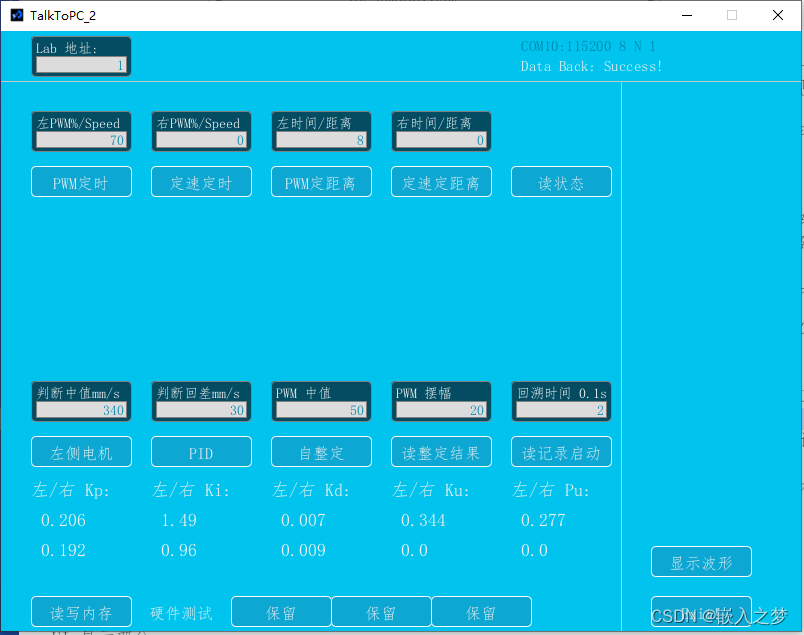Click the 硬件测试 label
This screenshot has width=804, height=635.
tap(182, 613)
